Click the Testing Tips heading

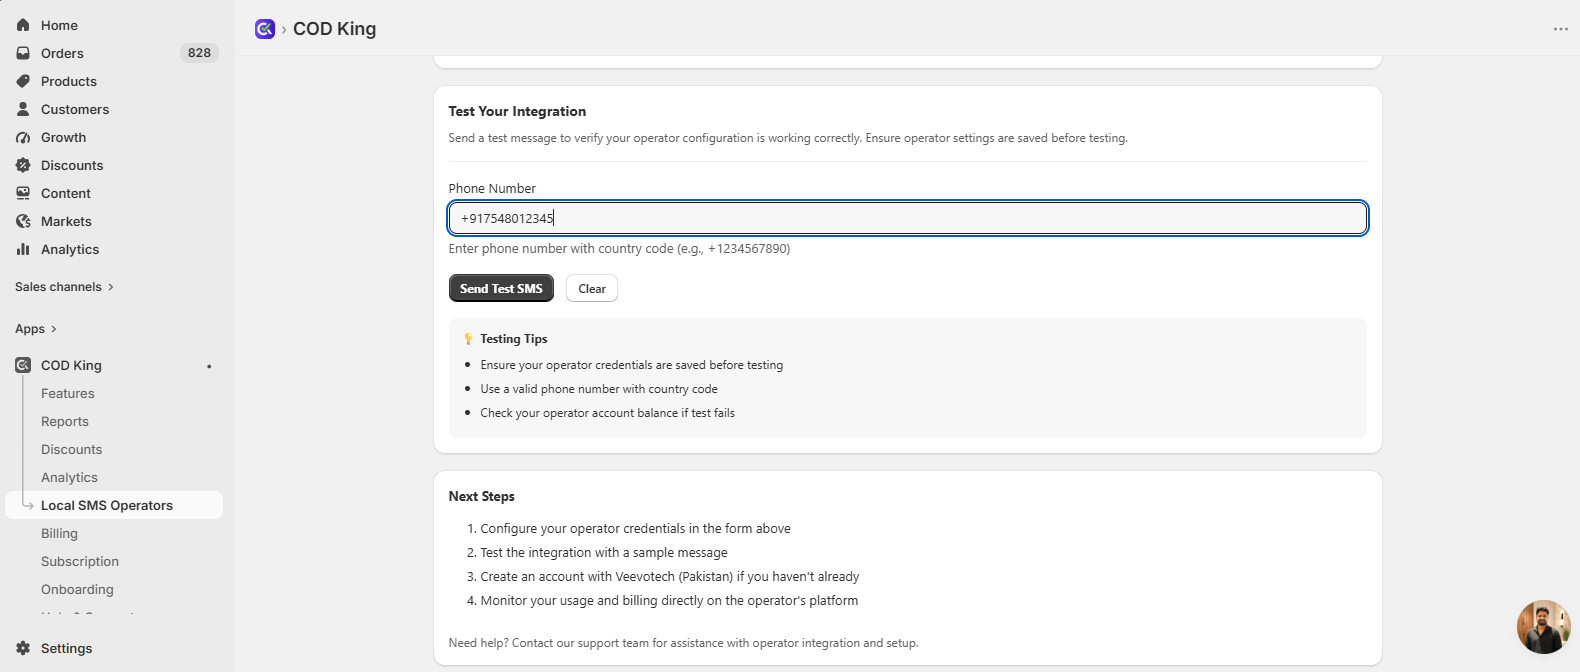pos(514,339)
